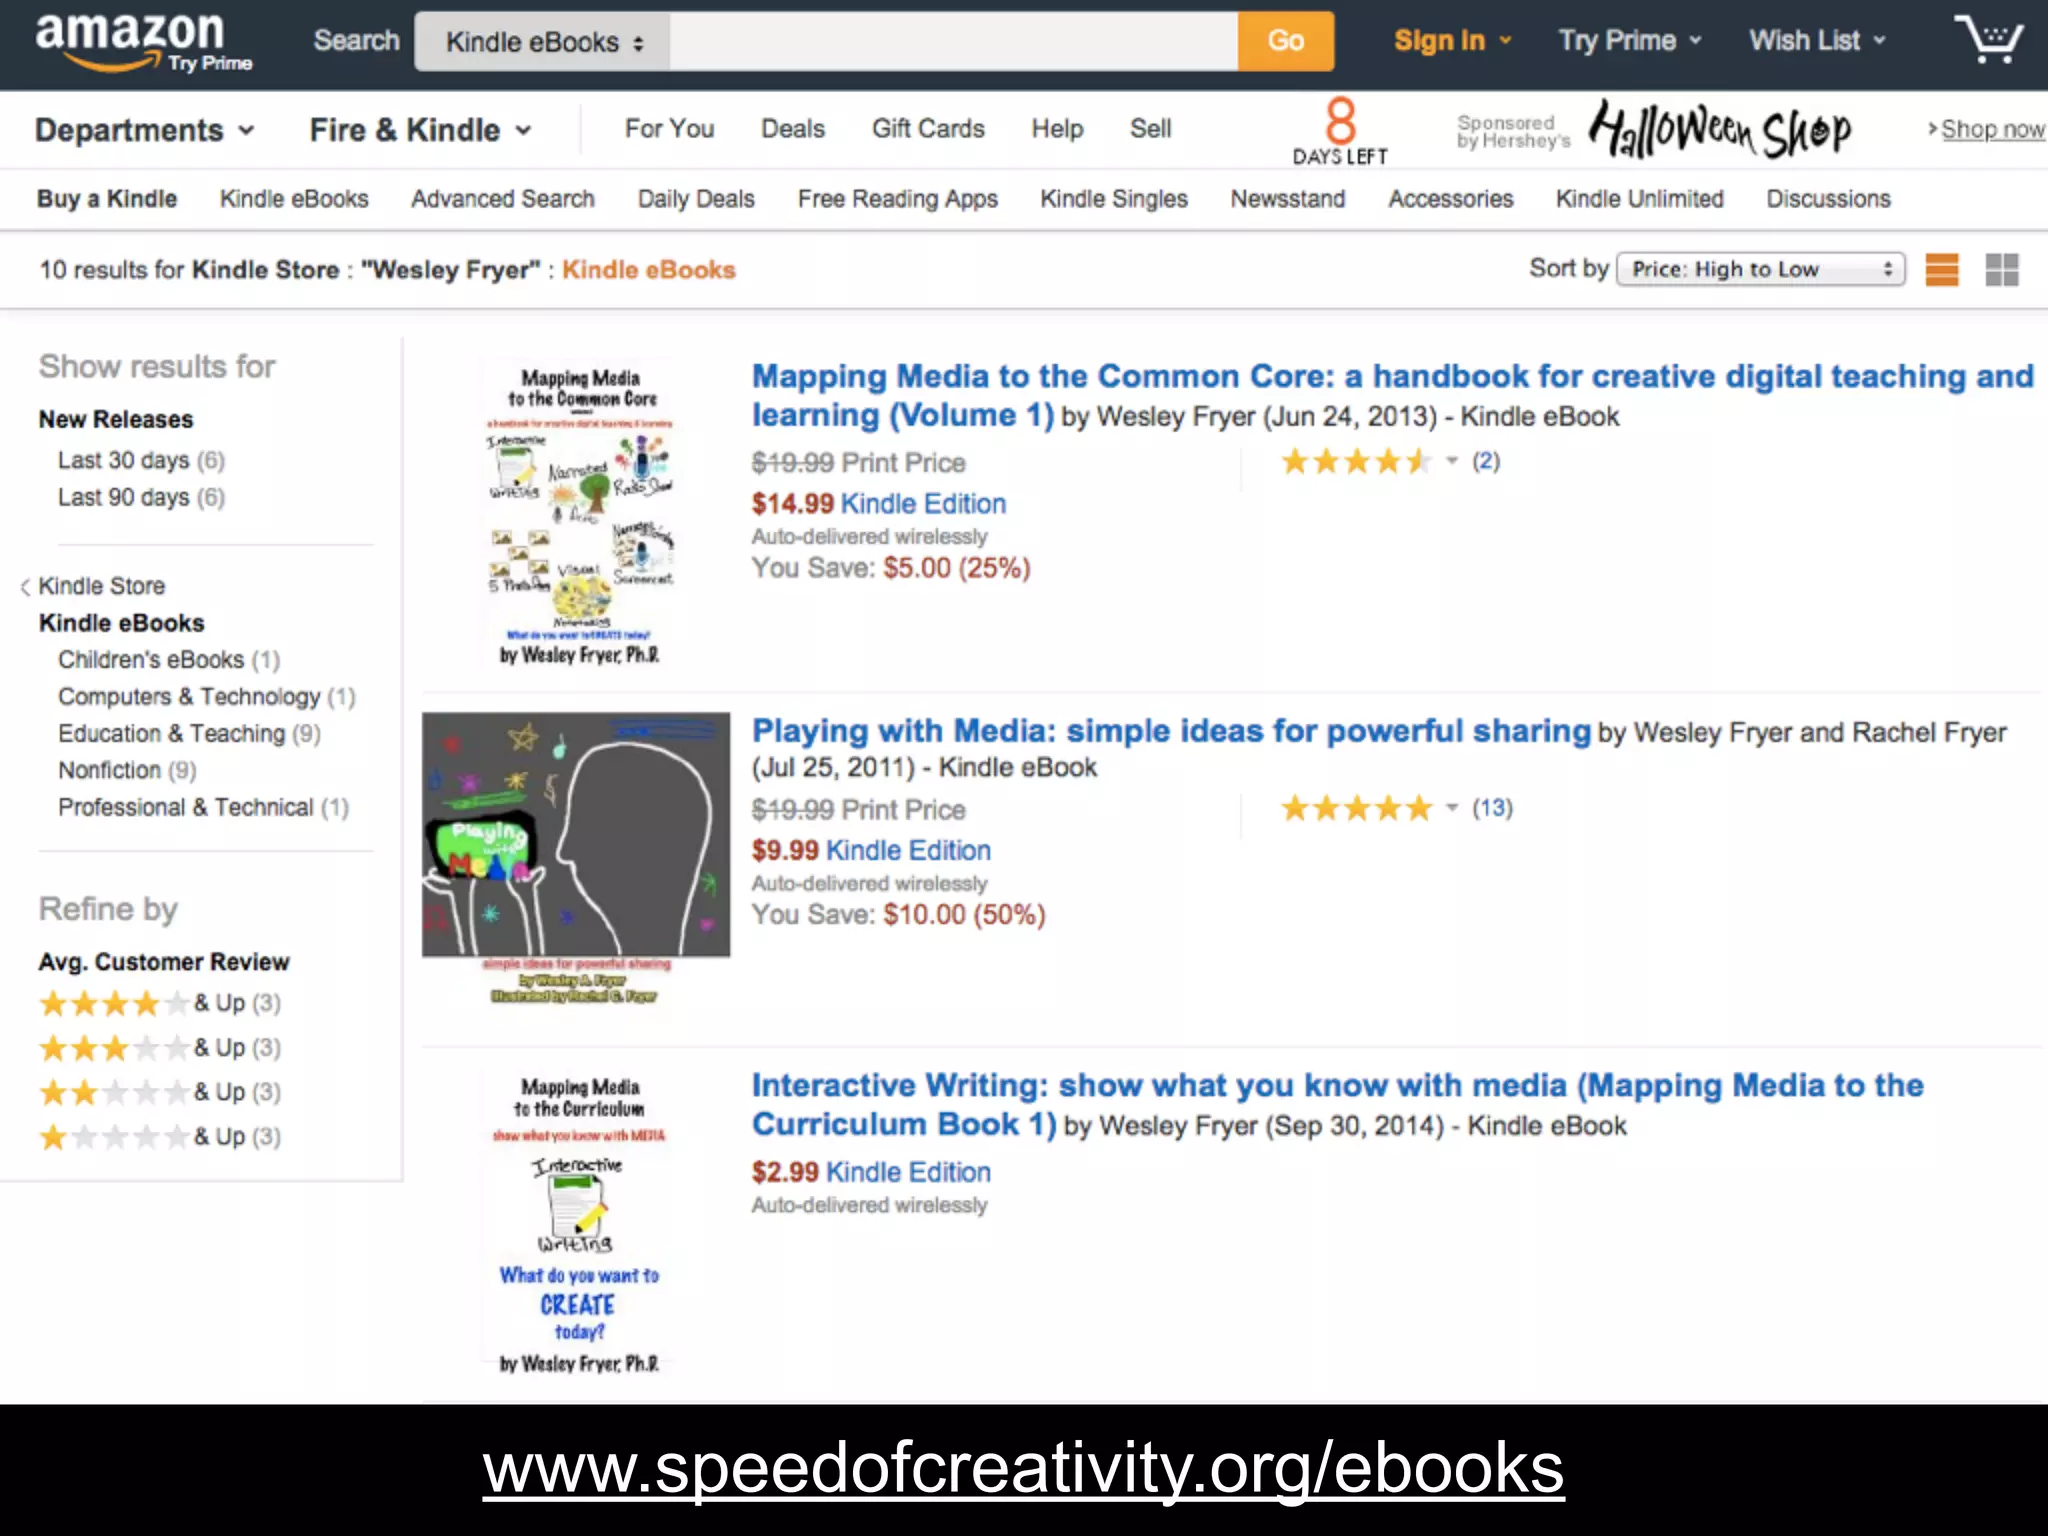2048x1536 pixels.
Task: Click the 4 stars & Up rating filter
Action: pyautogui.click(x=160, y=1003)
